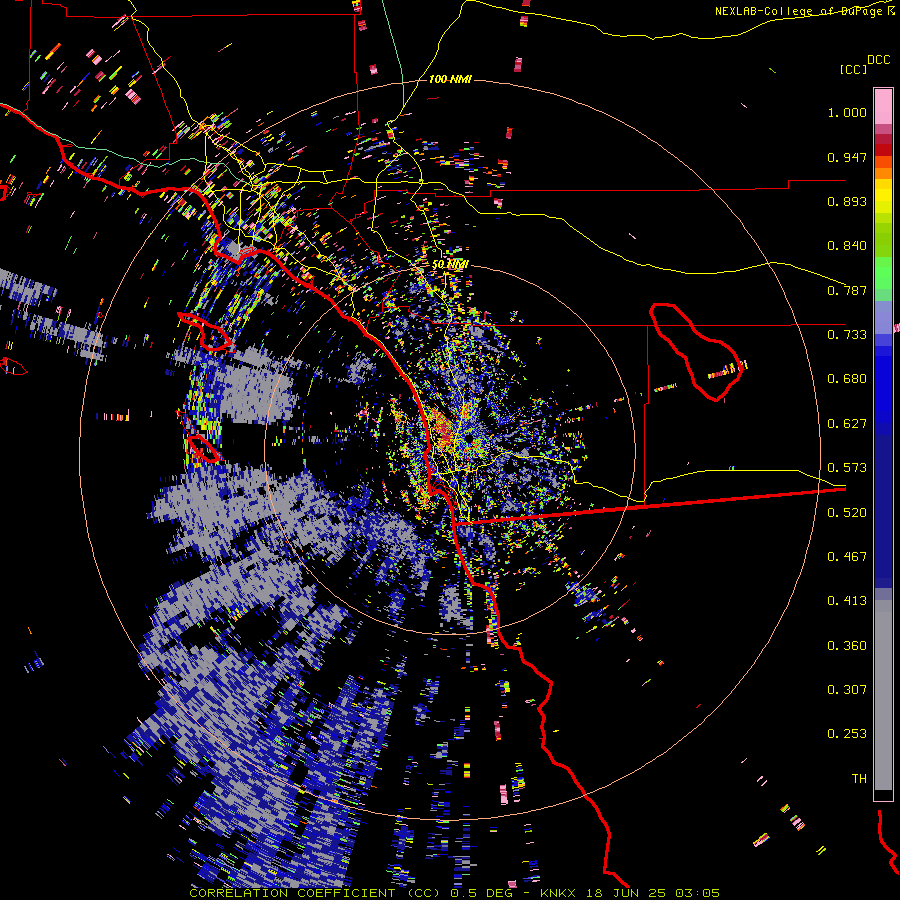
Task: Select the 1.000 scale value
Action: click(847, 112)
